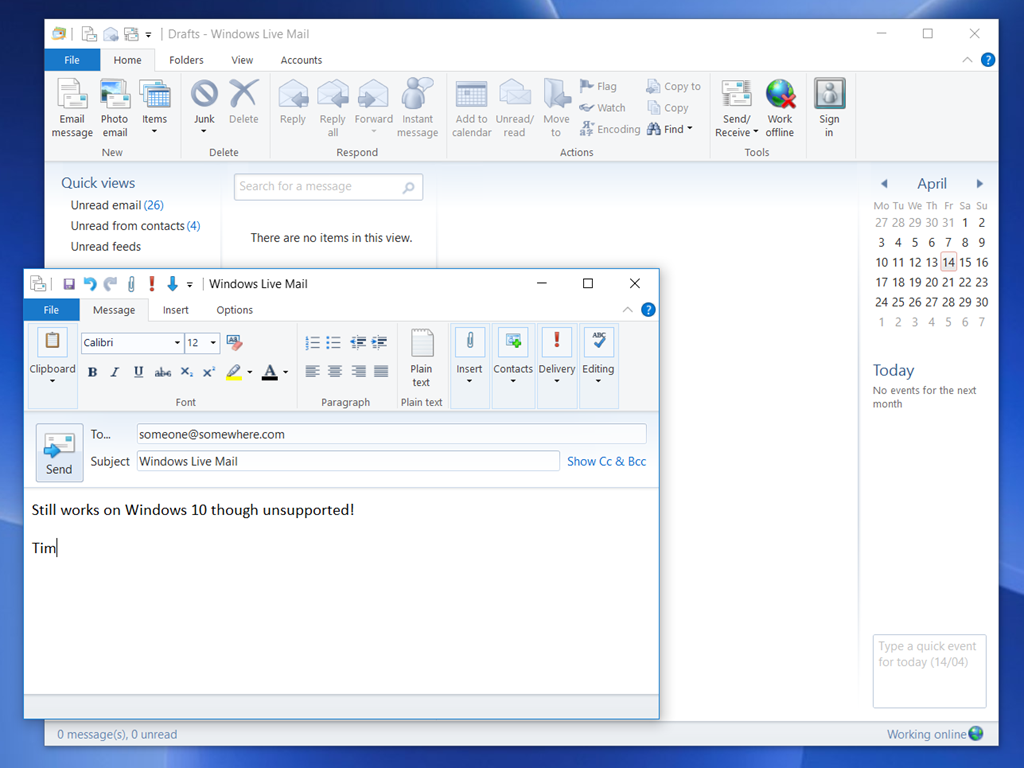
Task: Click the Subject input field
Action: [x=348, y=461]
